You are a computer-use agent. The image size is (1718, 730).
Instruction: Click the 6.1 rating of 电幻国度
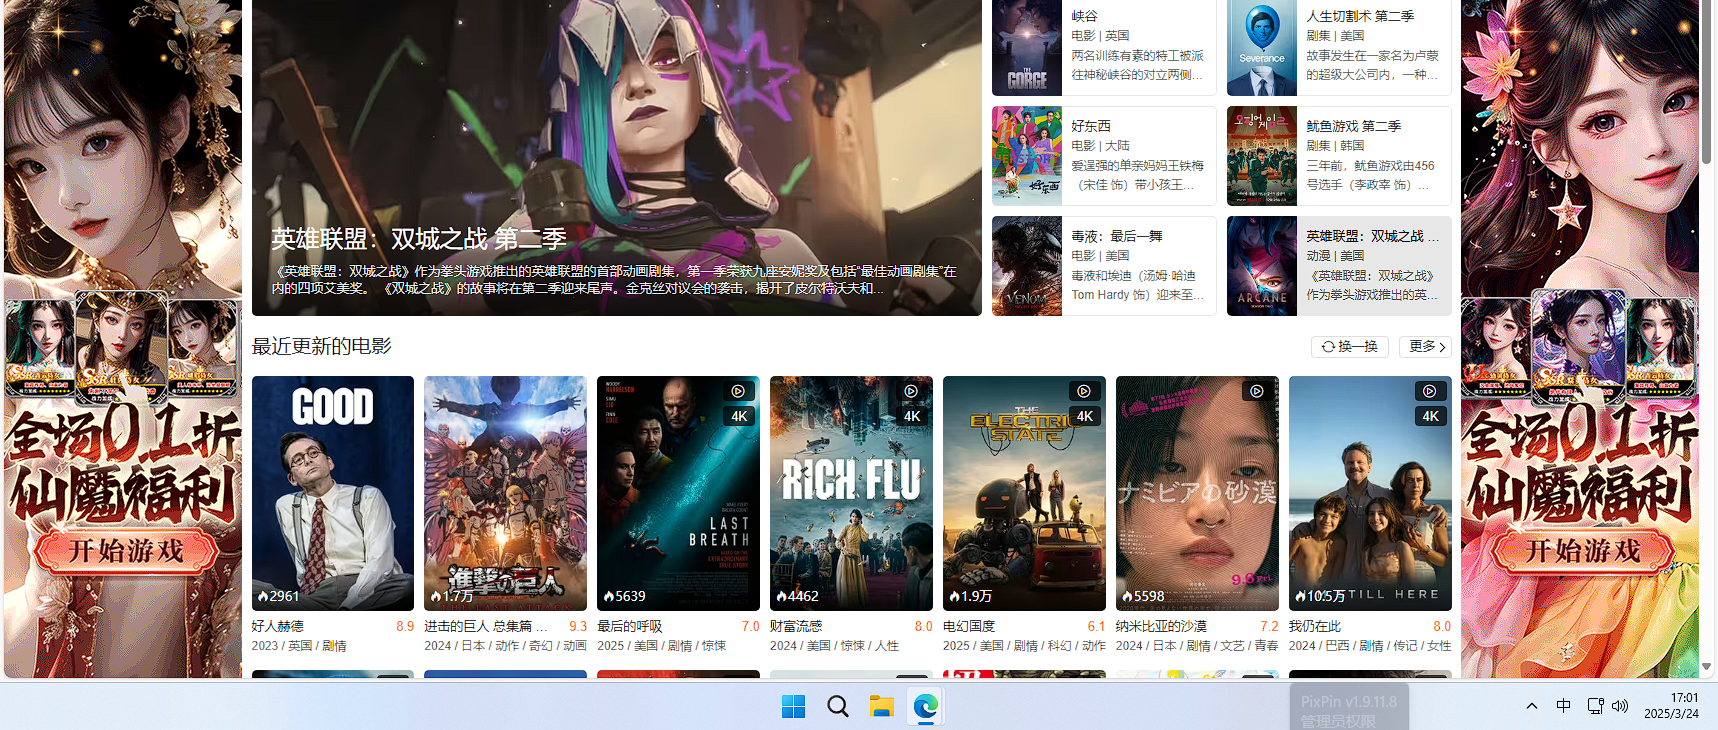tap(1096, 626)
